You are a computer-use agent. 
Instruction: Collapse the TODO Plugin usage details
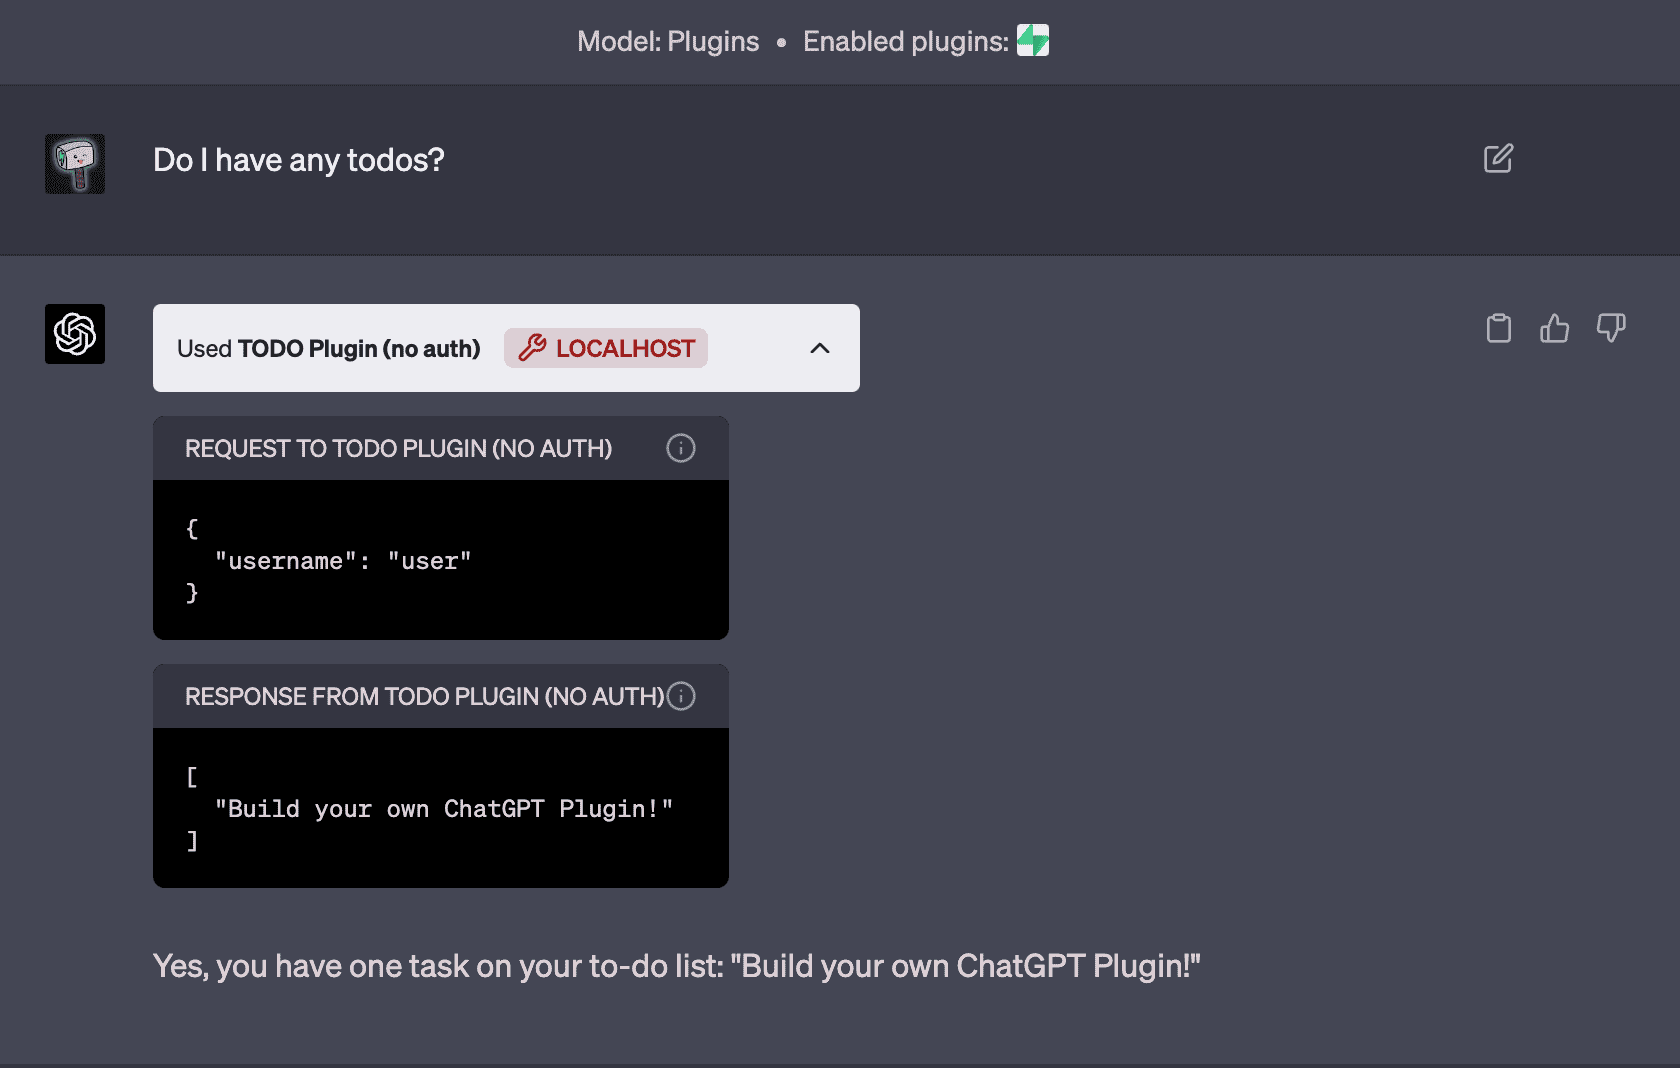pos(820,349)
